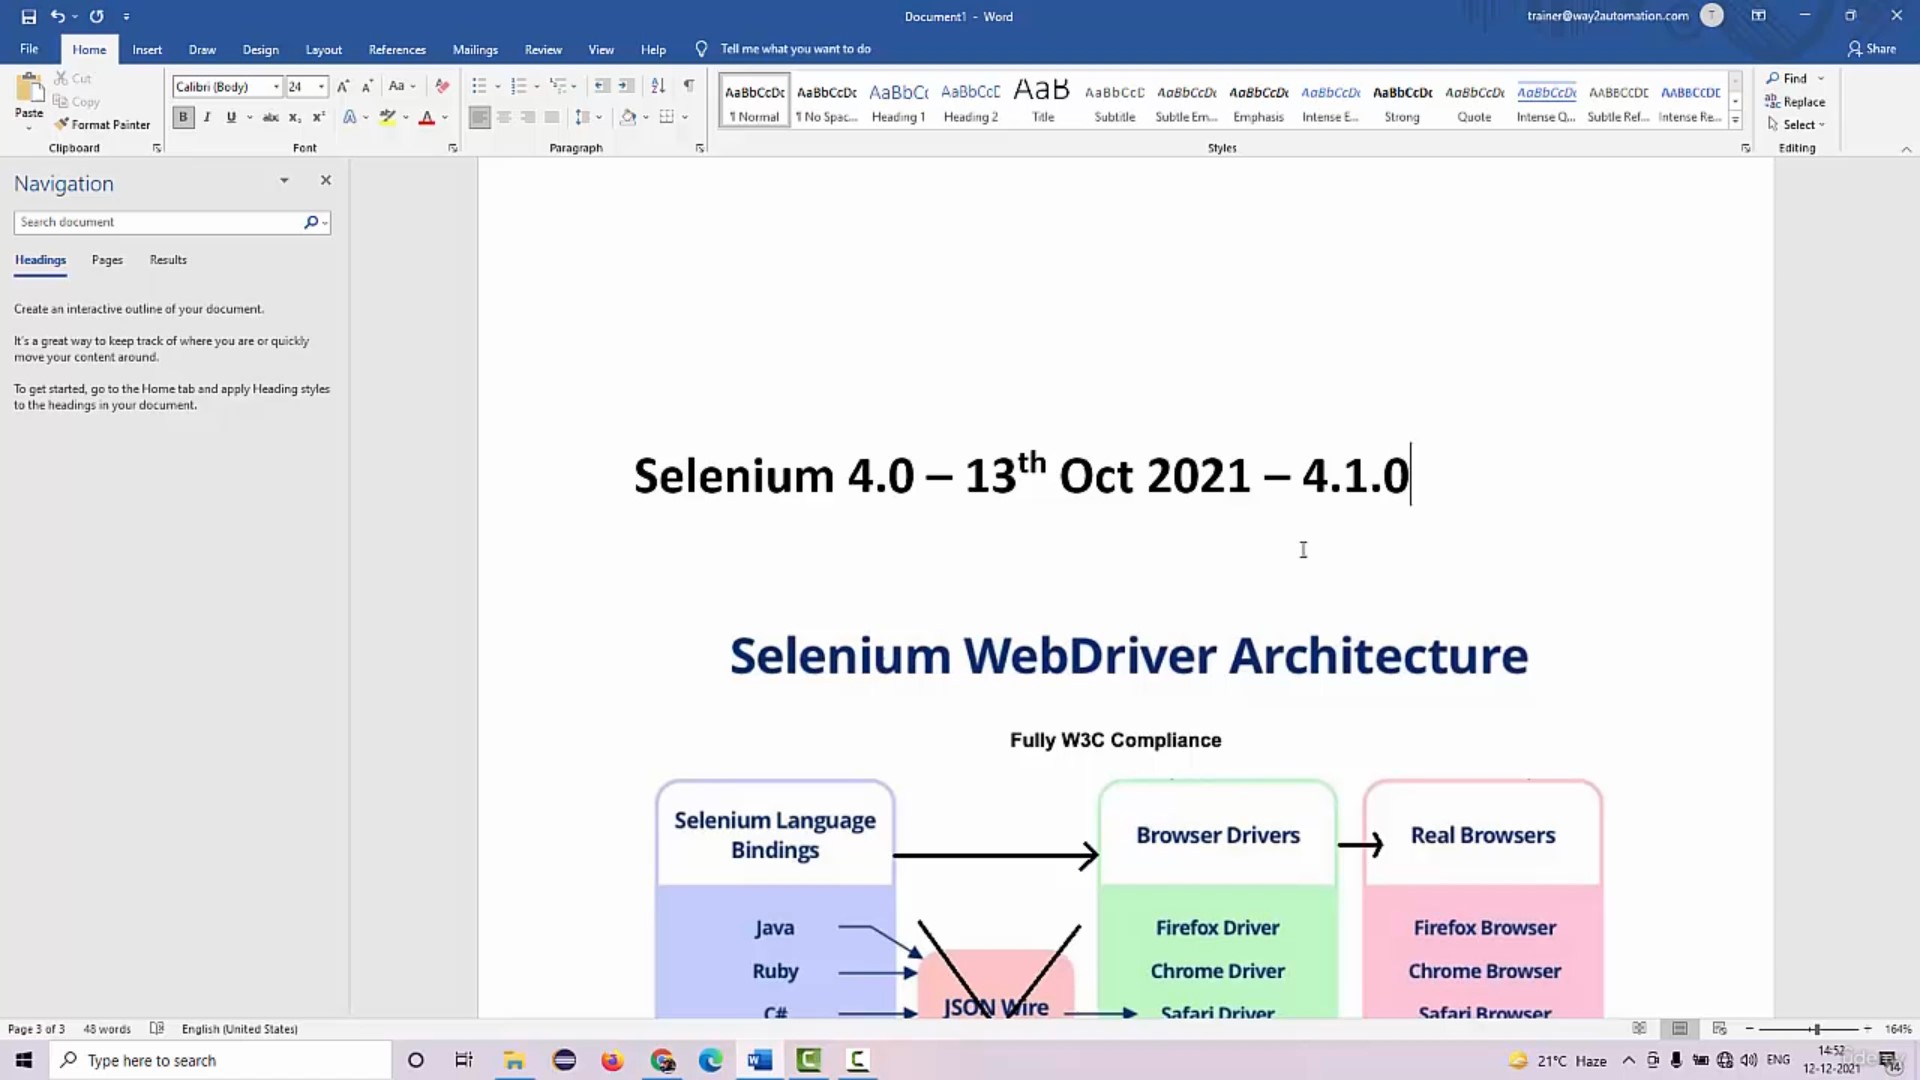Open Word from Windows taskbar
1920x1080 pixels.
coord(760,1060)
